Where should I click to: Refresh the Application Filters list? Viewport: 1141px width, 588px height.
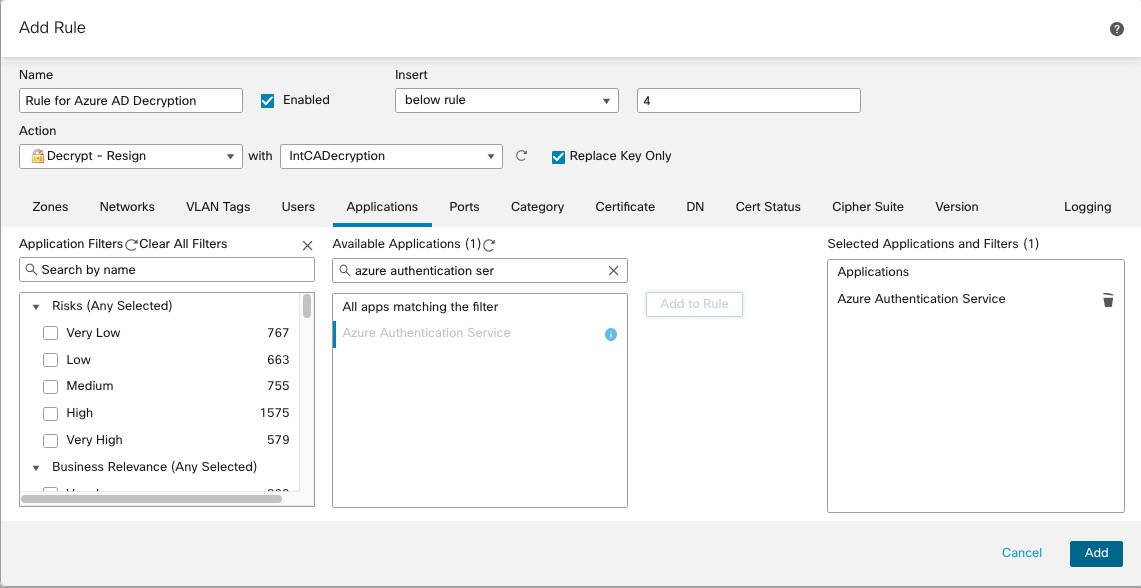pyautogui.click(x=131, y=244)
